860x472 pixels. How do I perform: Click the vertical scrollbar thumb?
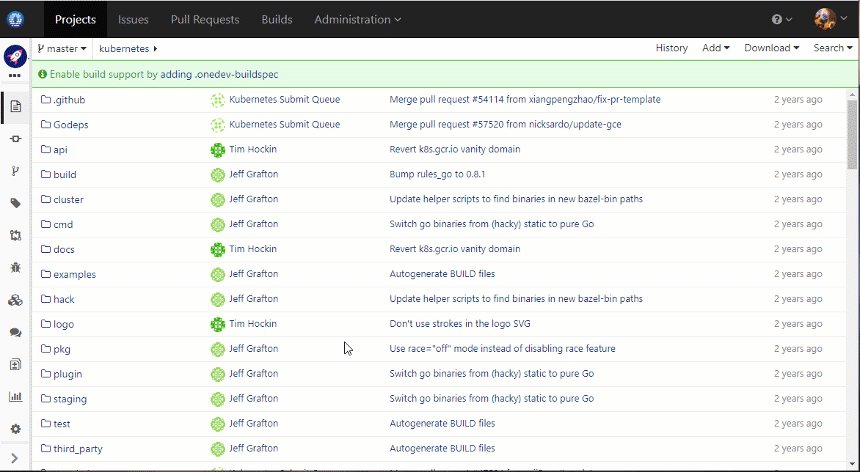click(x=852, y=134)
